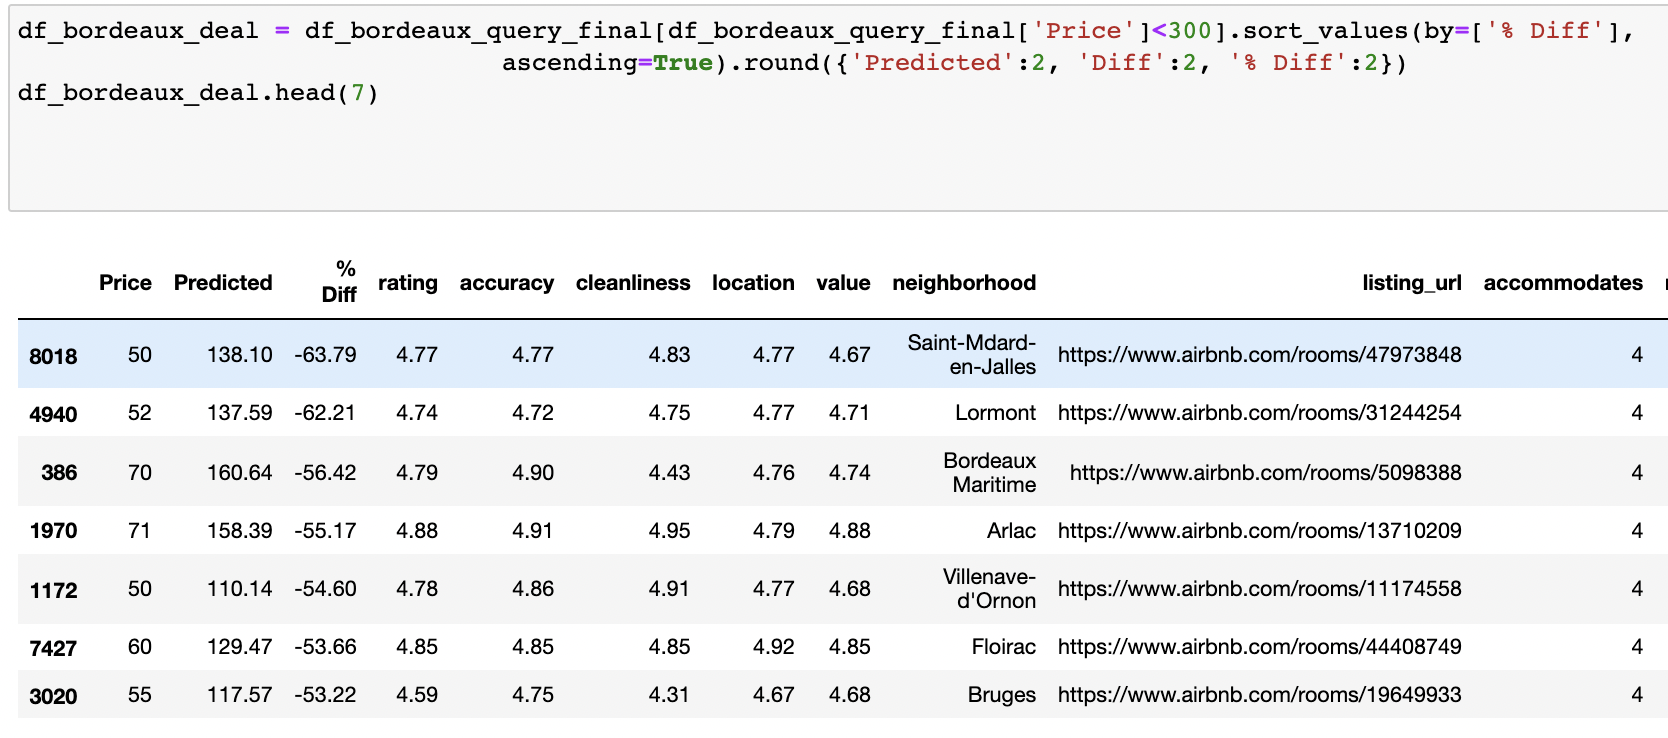
Task: Click the % Diff value -62.21
Action: [x=325, y=413]
